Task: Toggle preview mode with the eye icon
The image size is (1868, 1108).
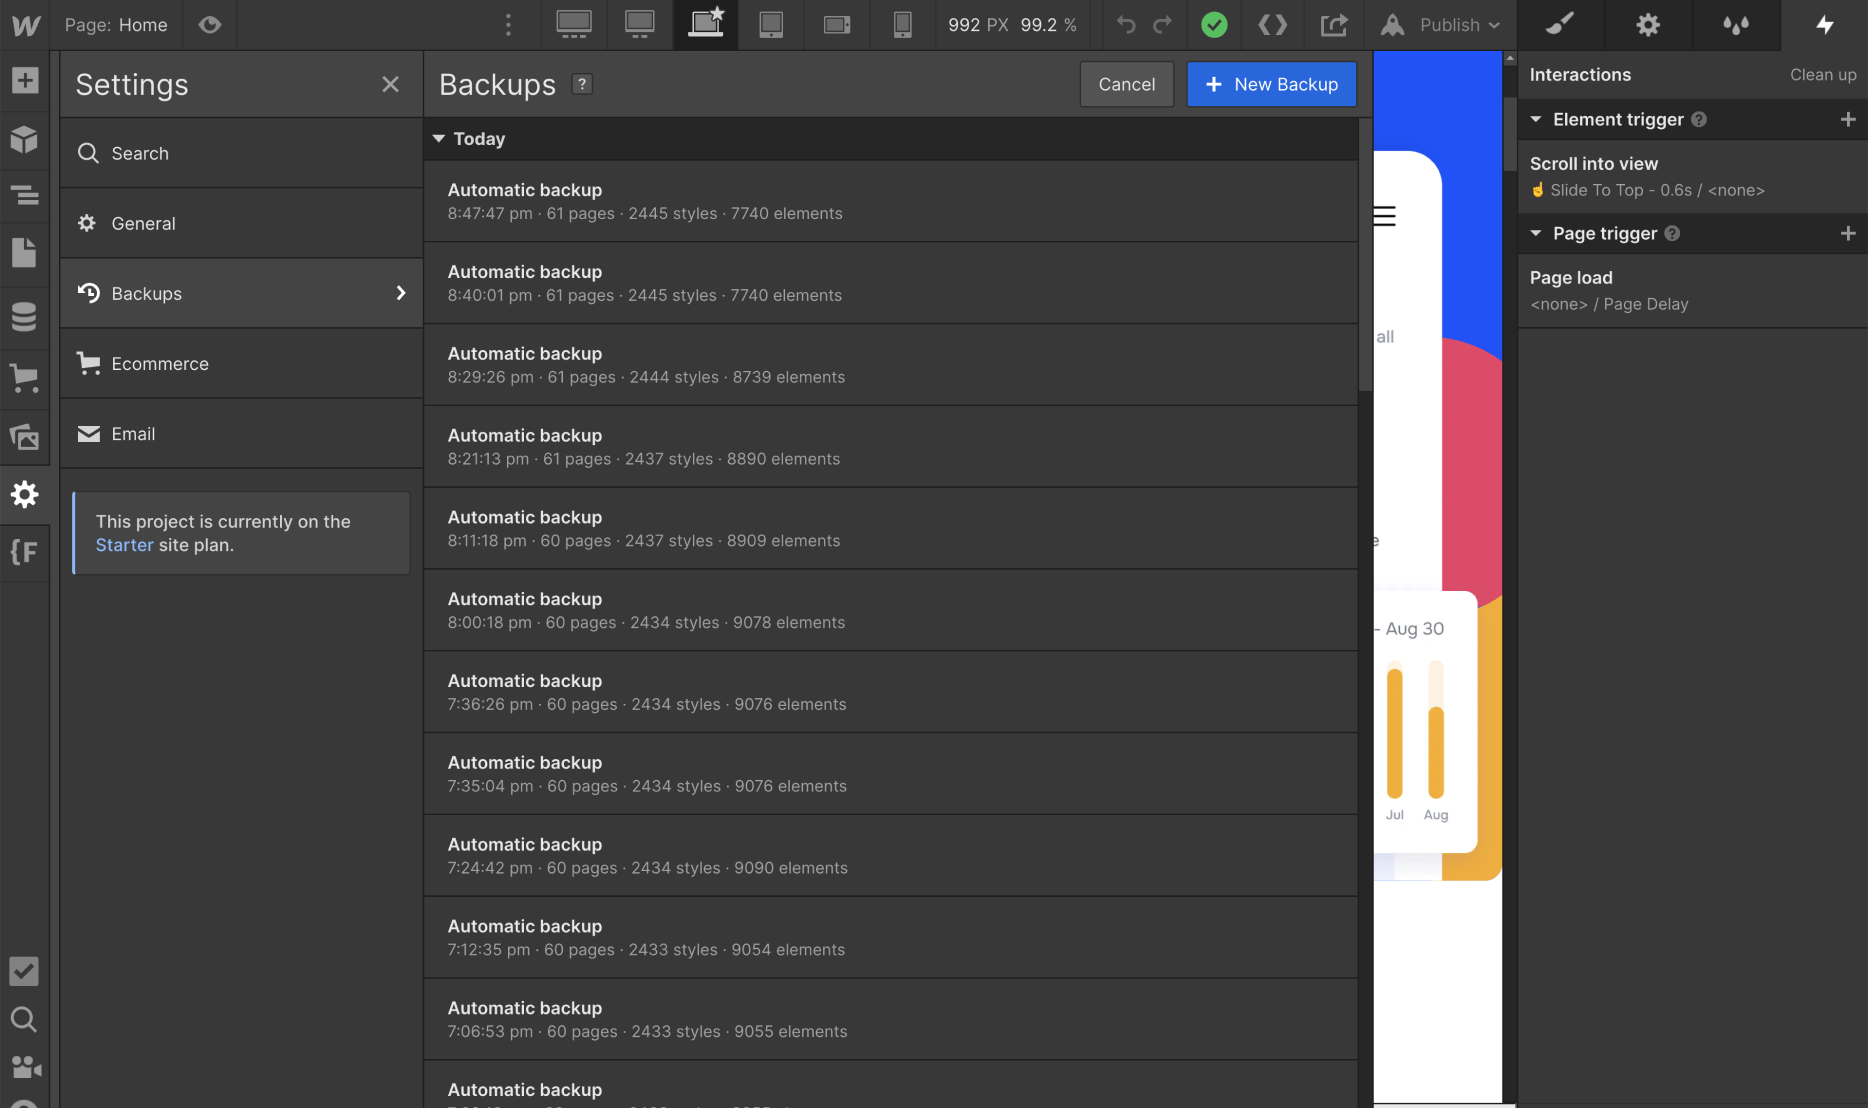Action: [209, 25]
